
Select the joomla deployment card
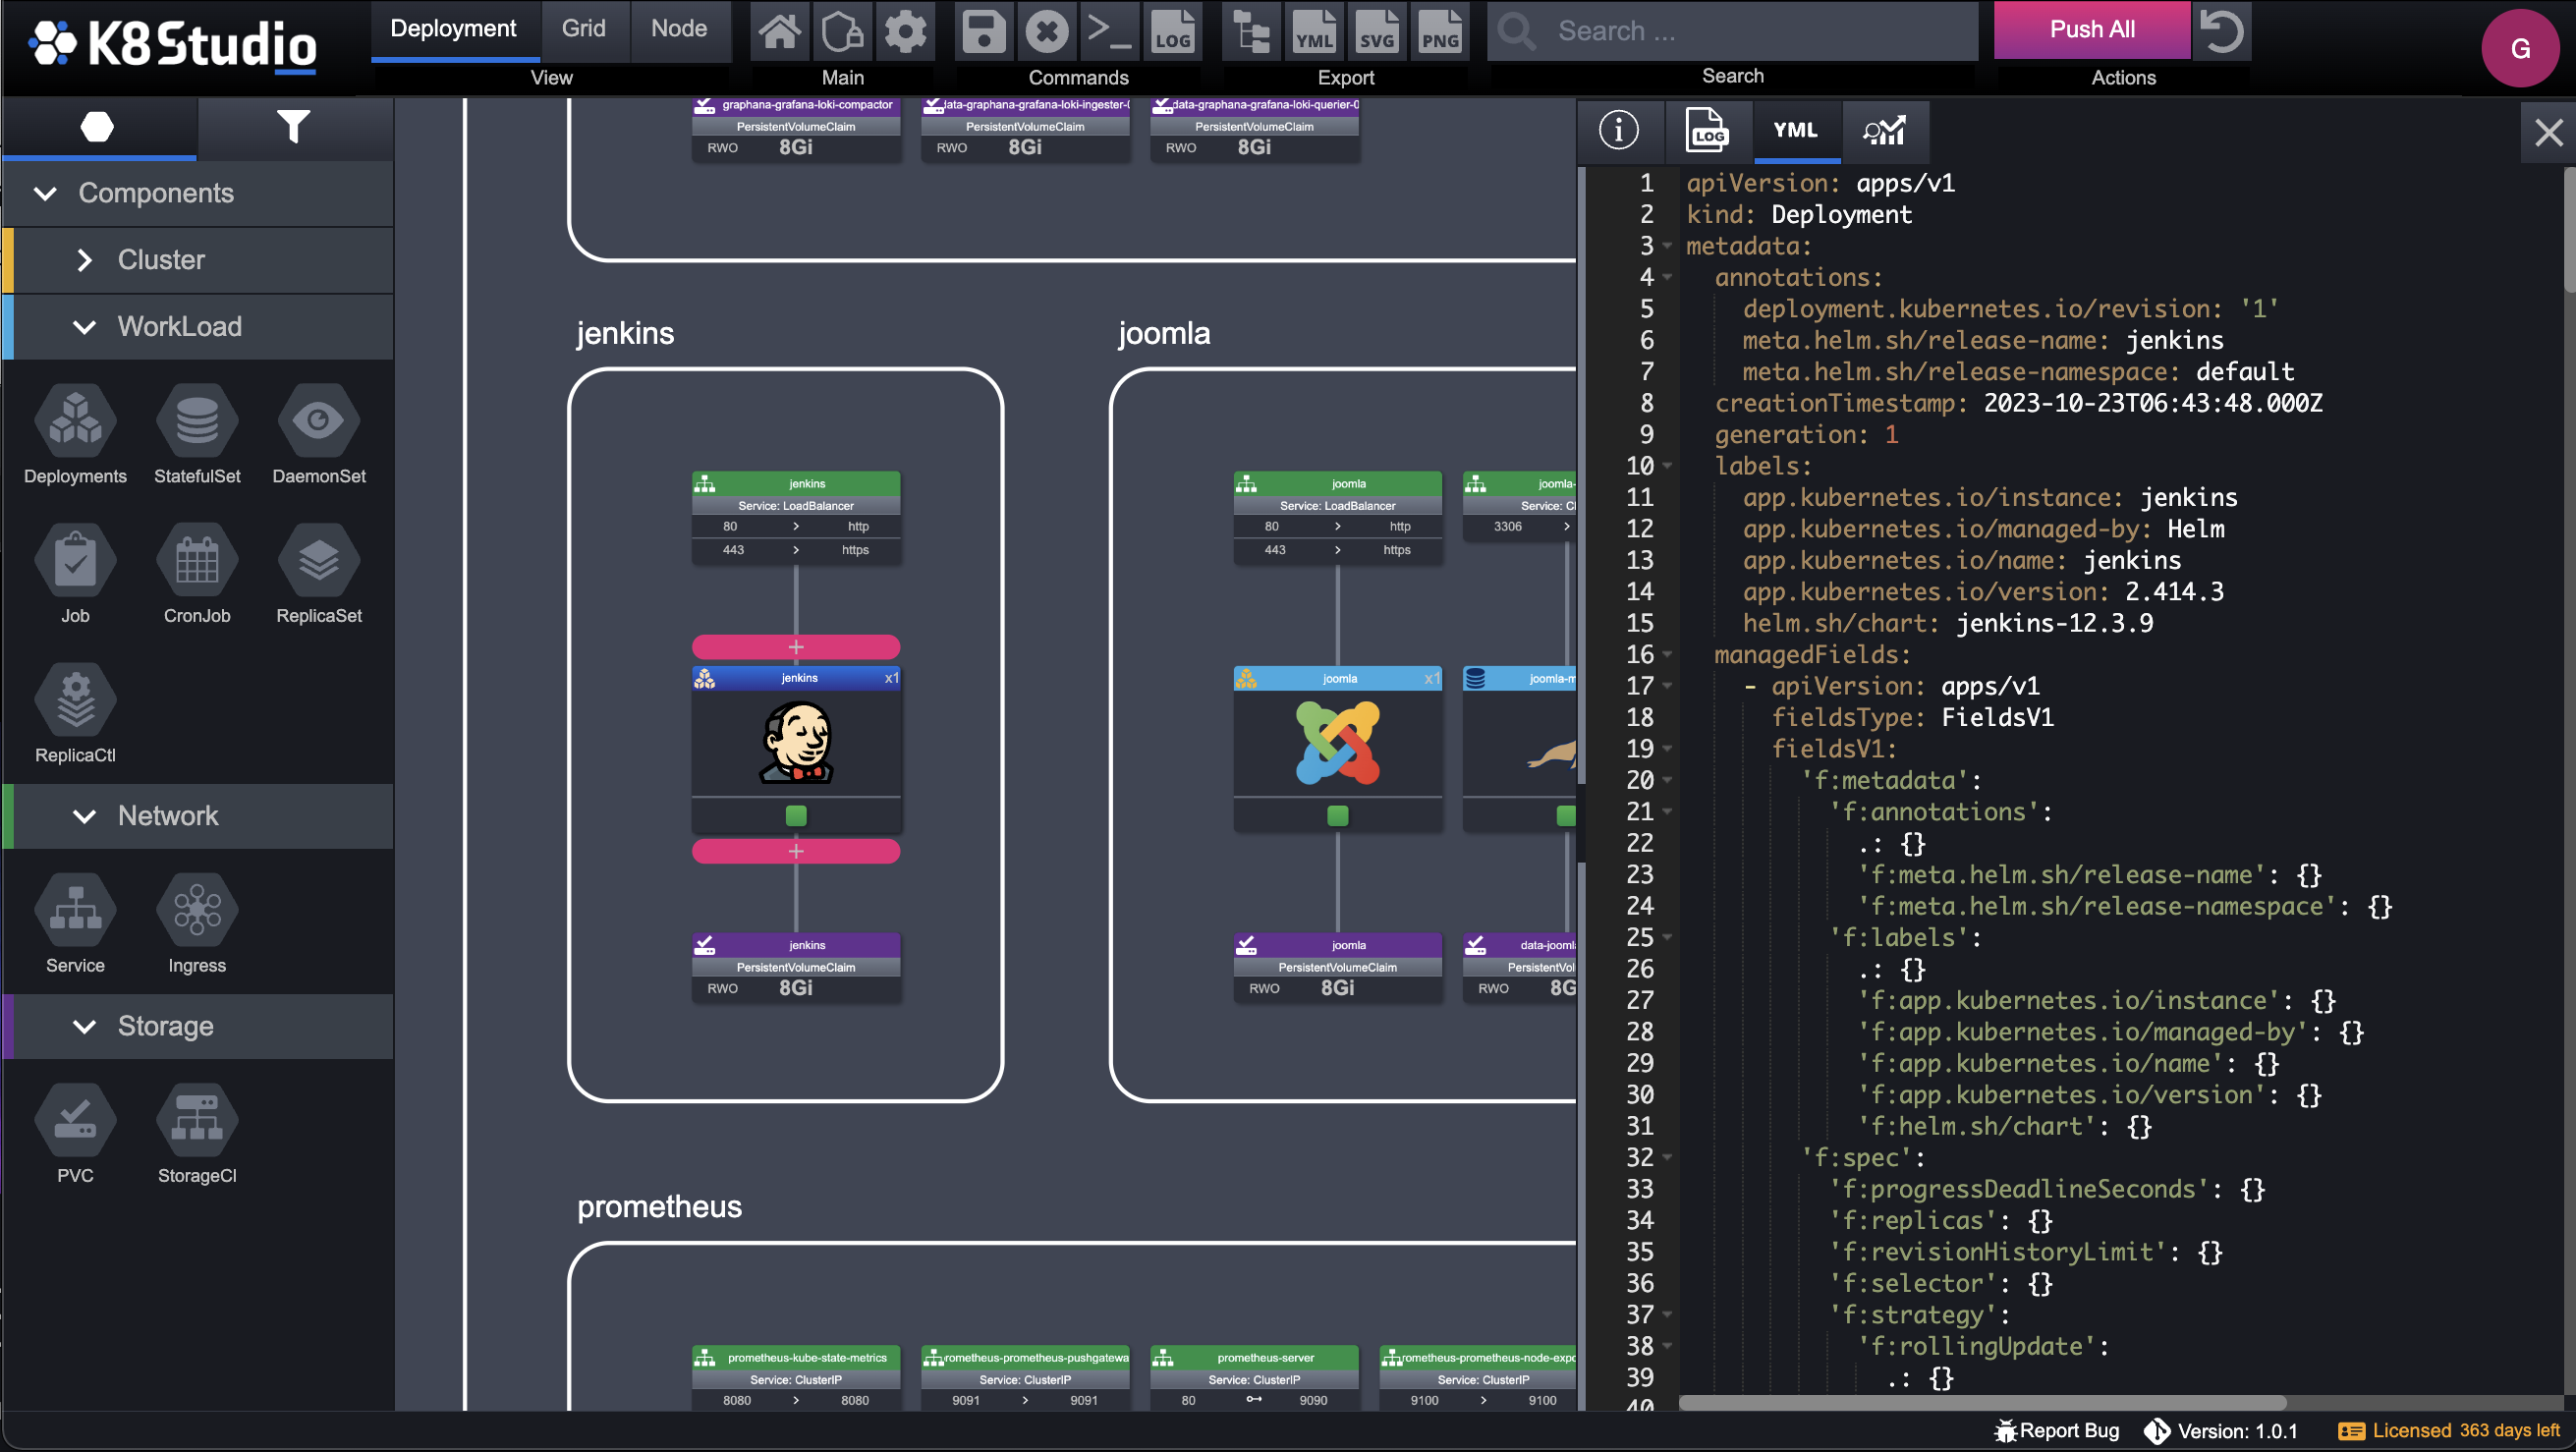pyautogui.click(x=1337, y=749)
